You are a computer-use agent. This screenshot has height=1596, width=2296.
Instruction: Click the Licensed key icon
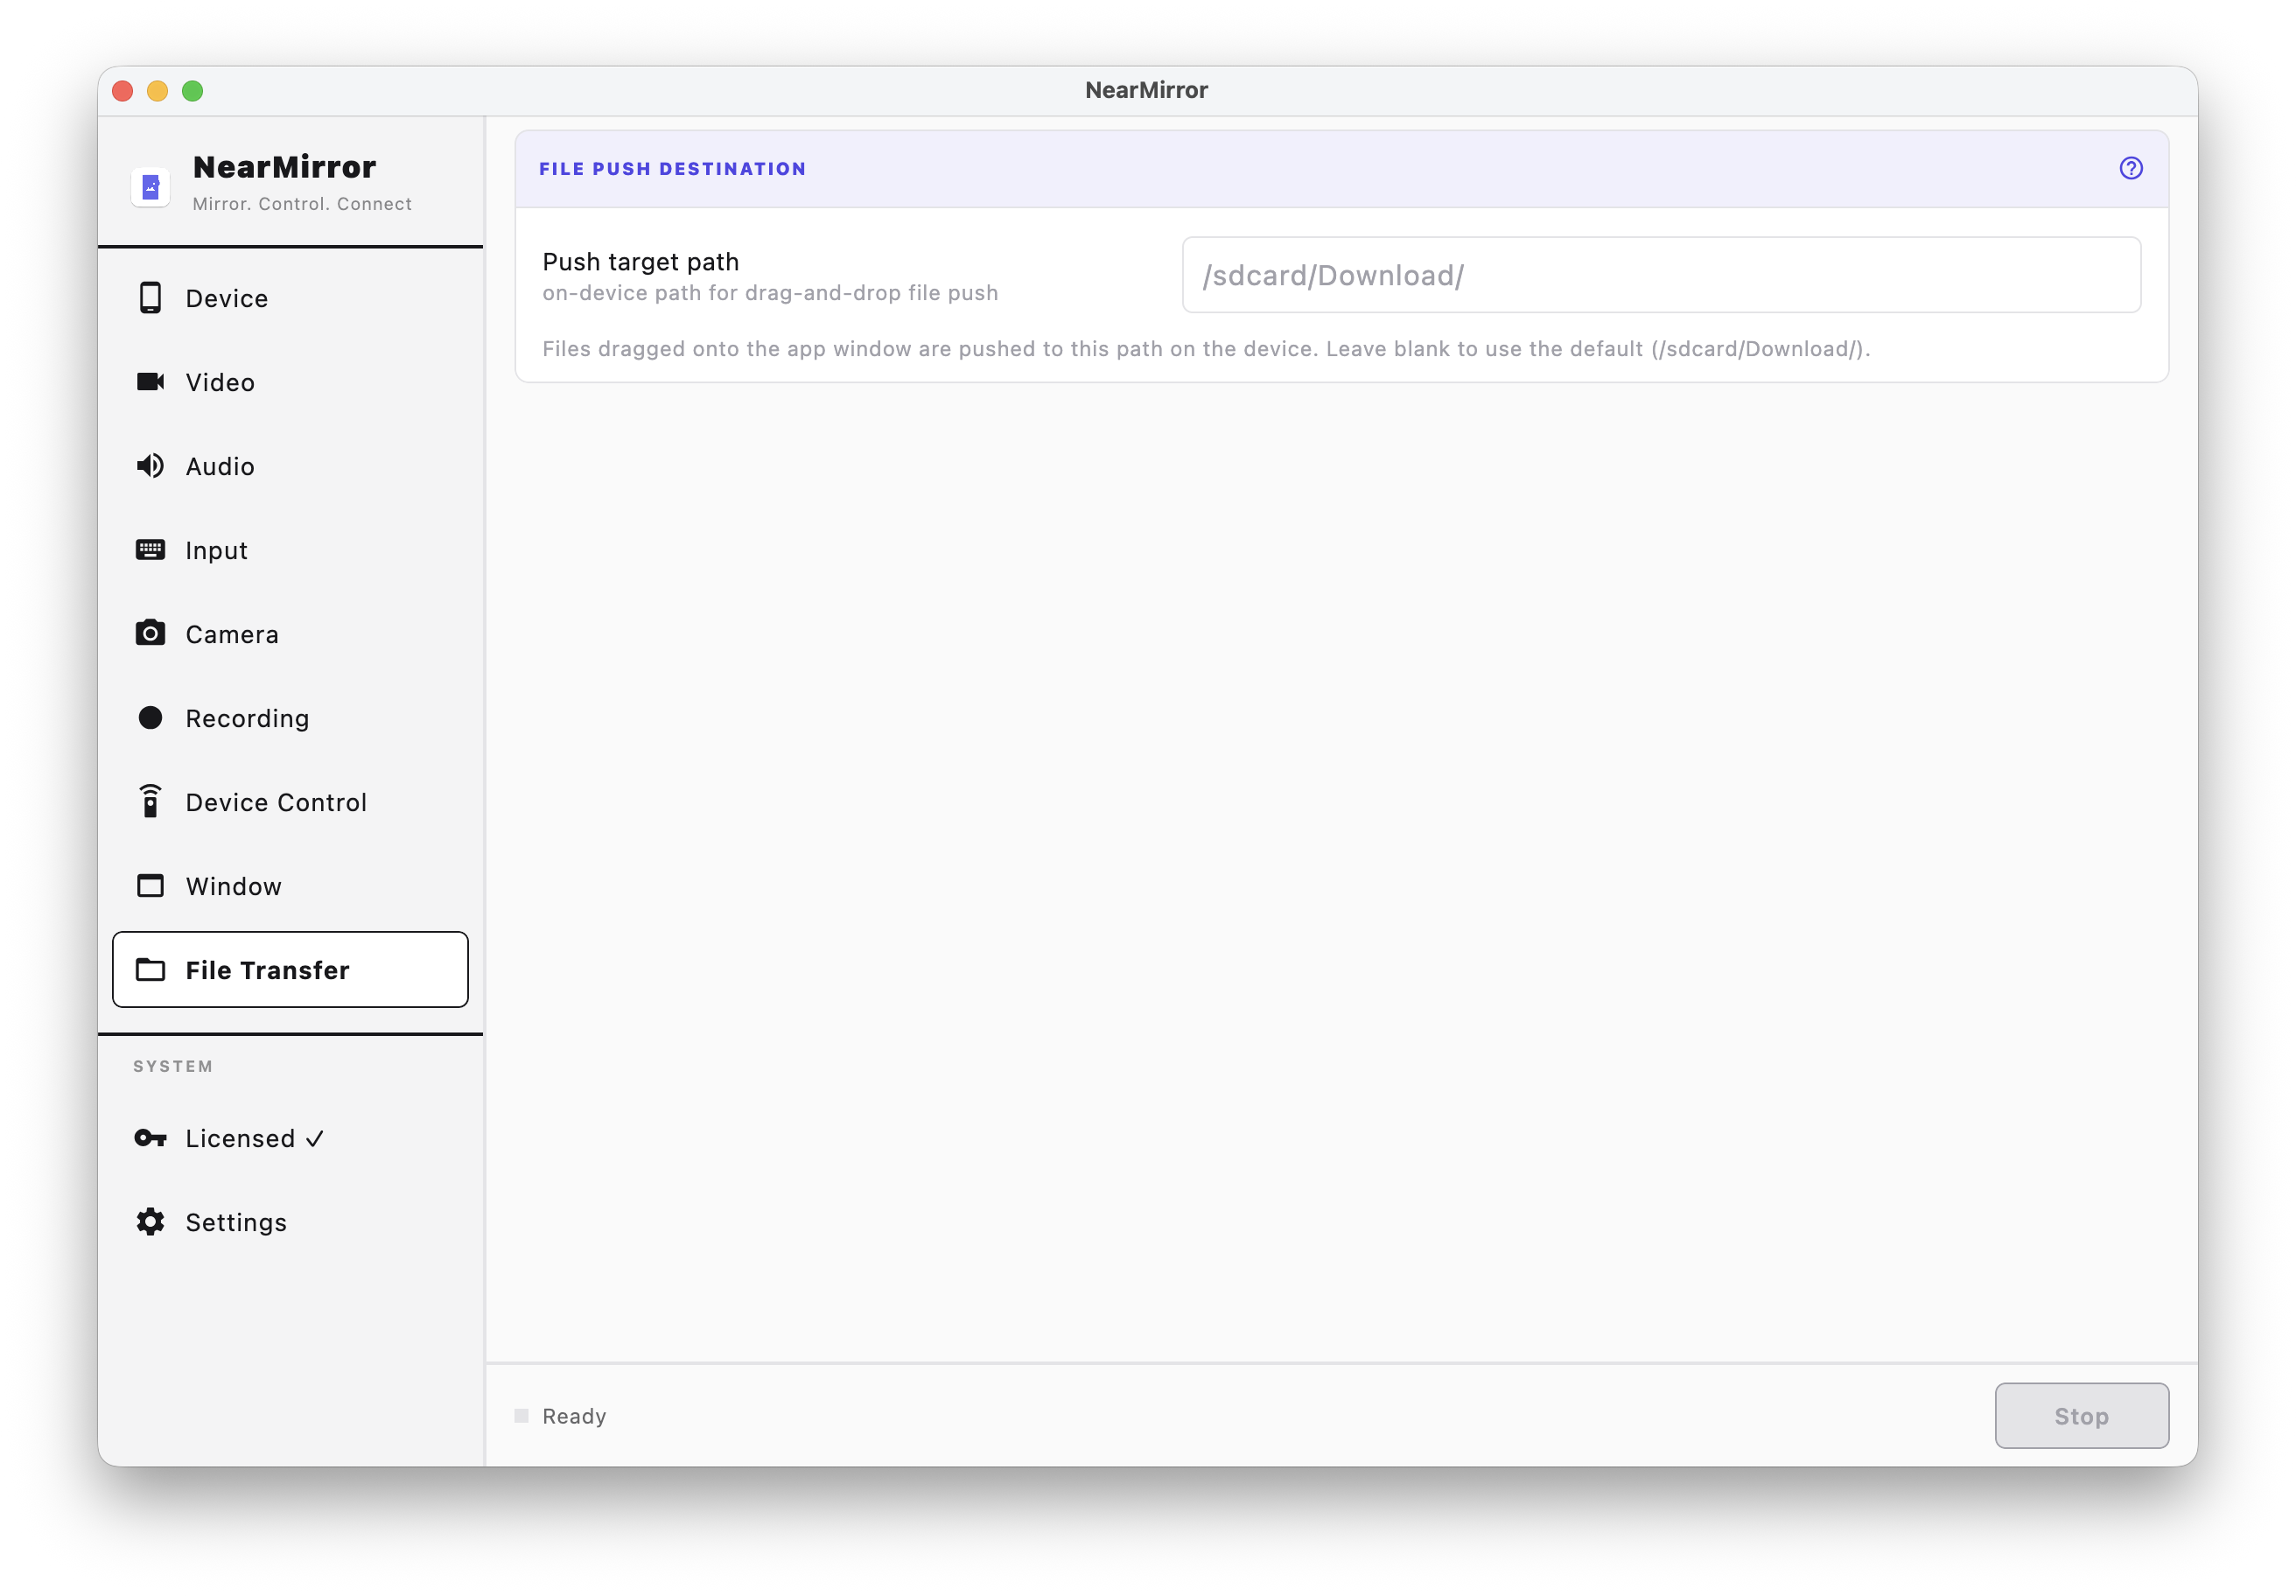(x=150, y=1138)
